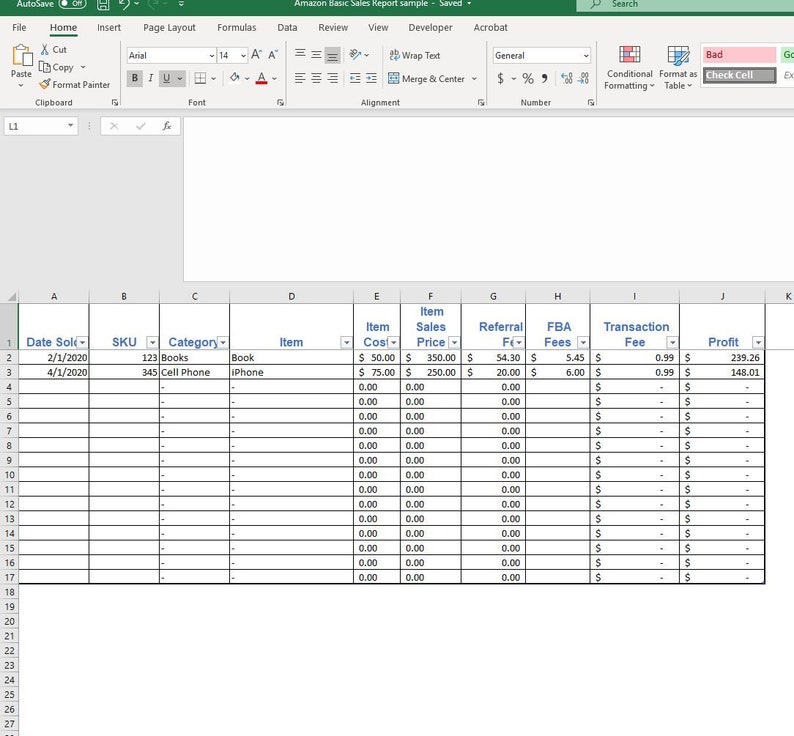Click Decrease Decimal icon
This screenshot has width=794, height=736.
coord(583,78)
